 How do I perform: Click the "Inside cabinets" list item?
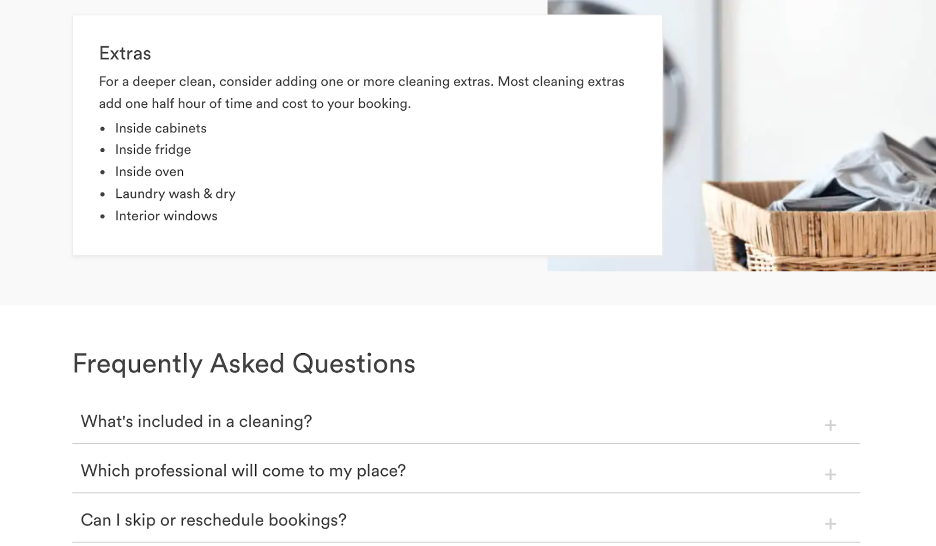pos(160,128)
